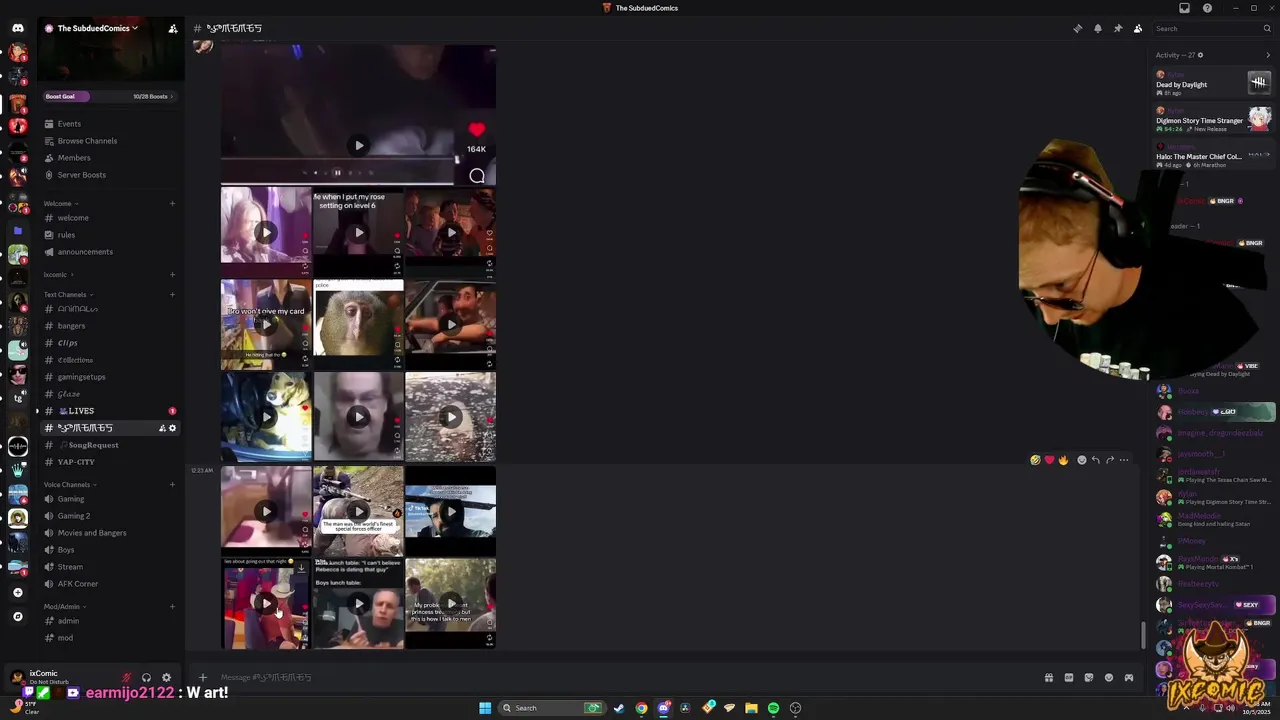The width and height of the screenshot is (1280, 720).
Task: Seek on the top video progress bar
Action: [x=340, y=157]
